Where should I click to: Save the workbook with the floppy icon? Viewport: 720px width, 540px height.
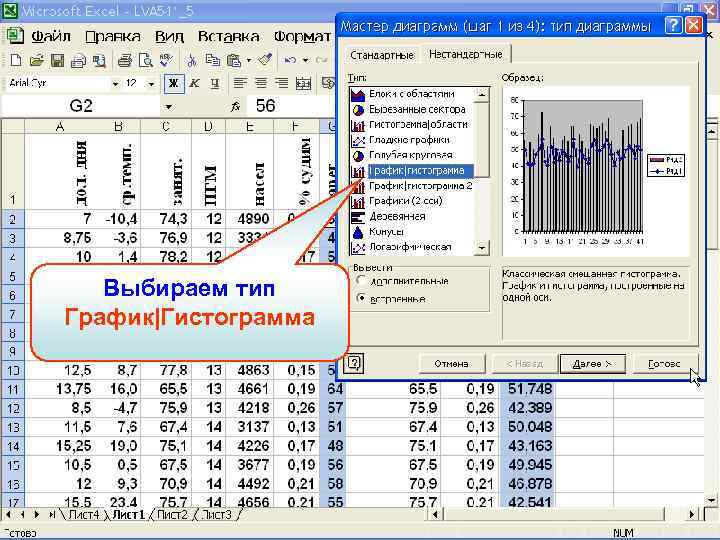(57, 60)
